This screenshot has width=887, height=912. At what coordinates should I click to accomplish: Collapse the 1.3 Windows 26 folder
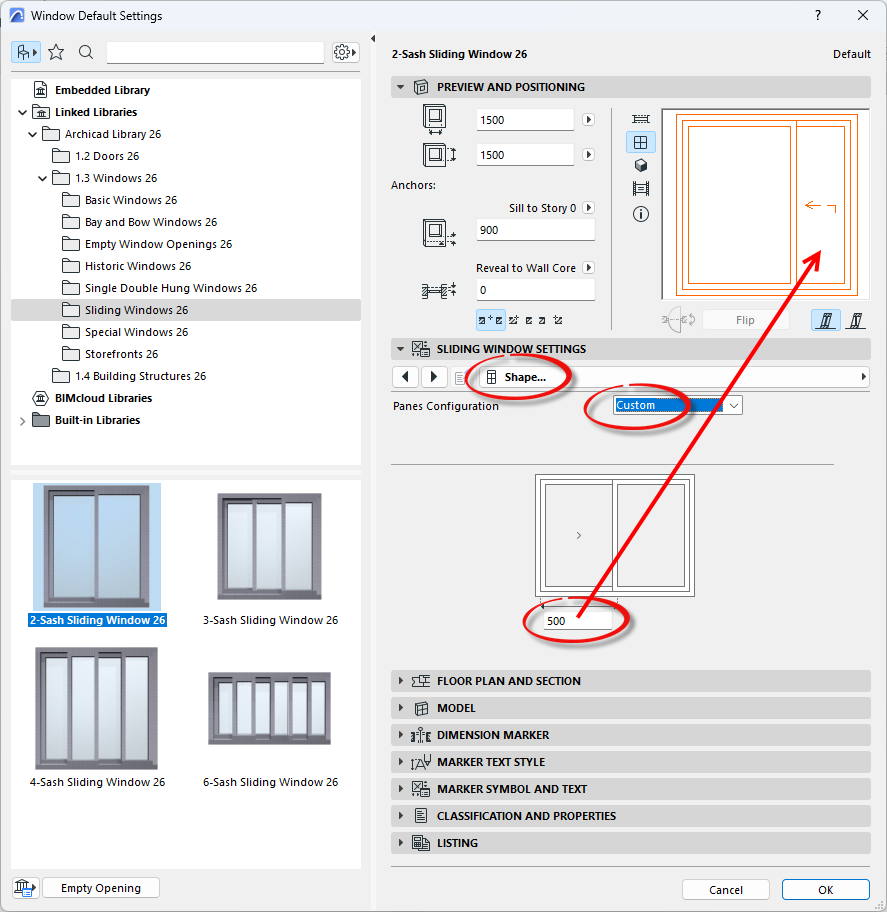42,179
